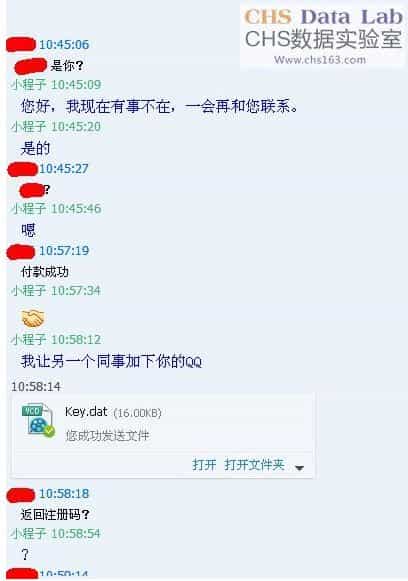Click the Www.chs163.com website address
This screenshot has height=581, width=408.
pyautogui.click(x=320, y=60)
